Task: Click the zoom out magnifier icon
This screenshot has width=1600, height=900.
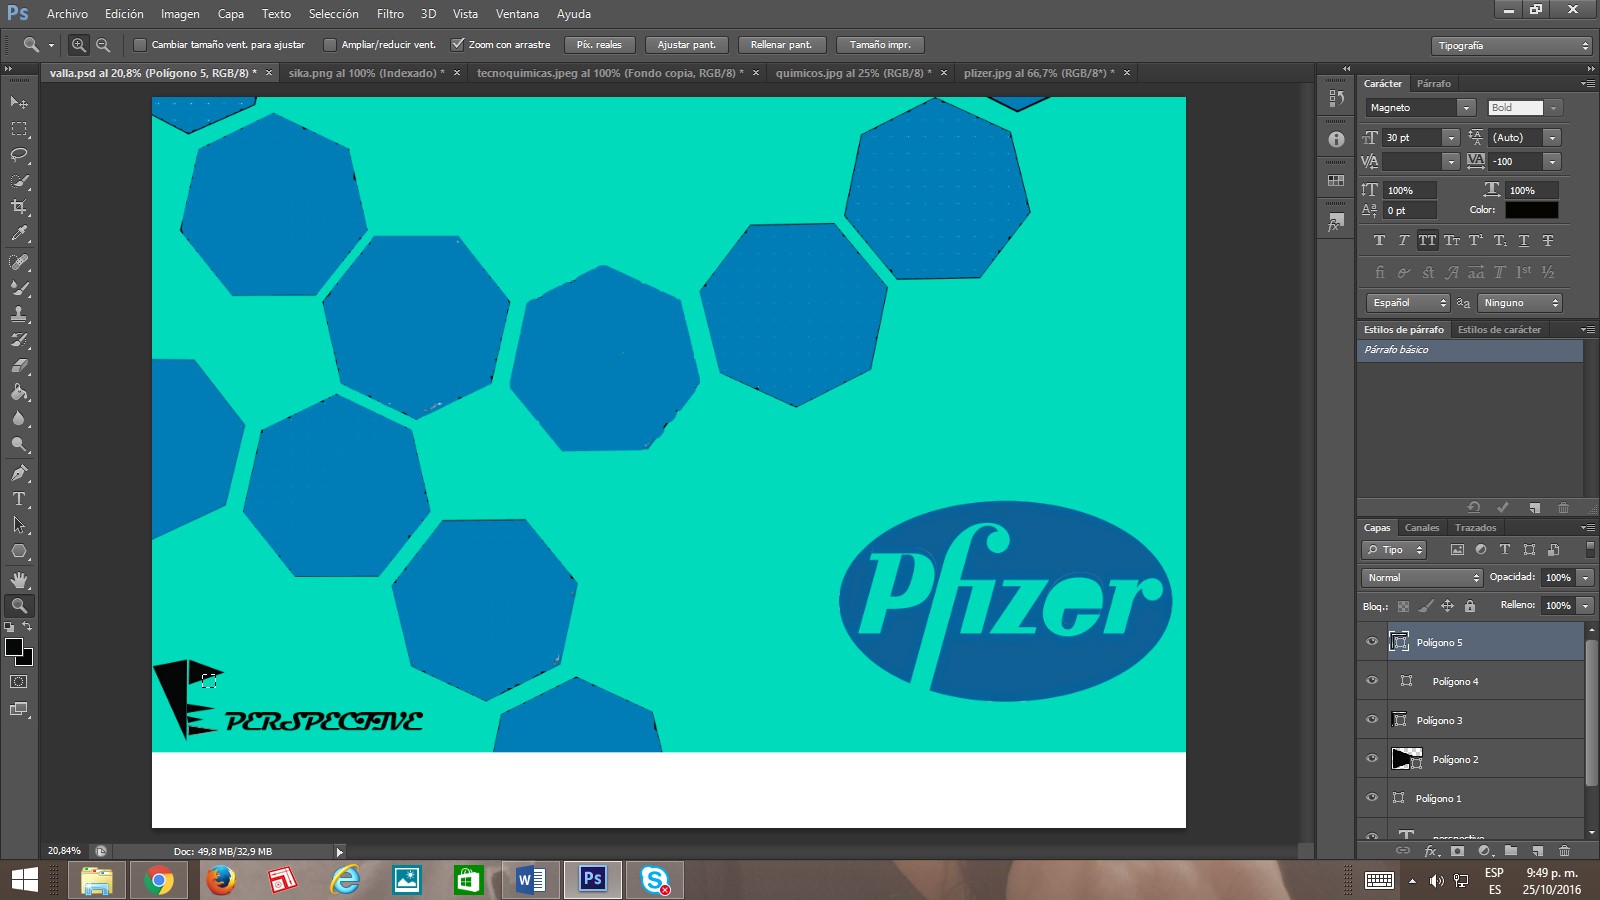Action: point(103,45)
